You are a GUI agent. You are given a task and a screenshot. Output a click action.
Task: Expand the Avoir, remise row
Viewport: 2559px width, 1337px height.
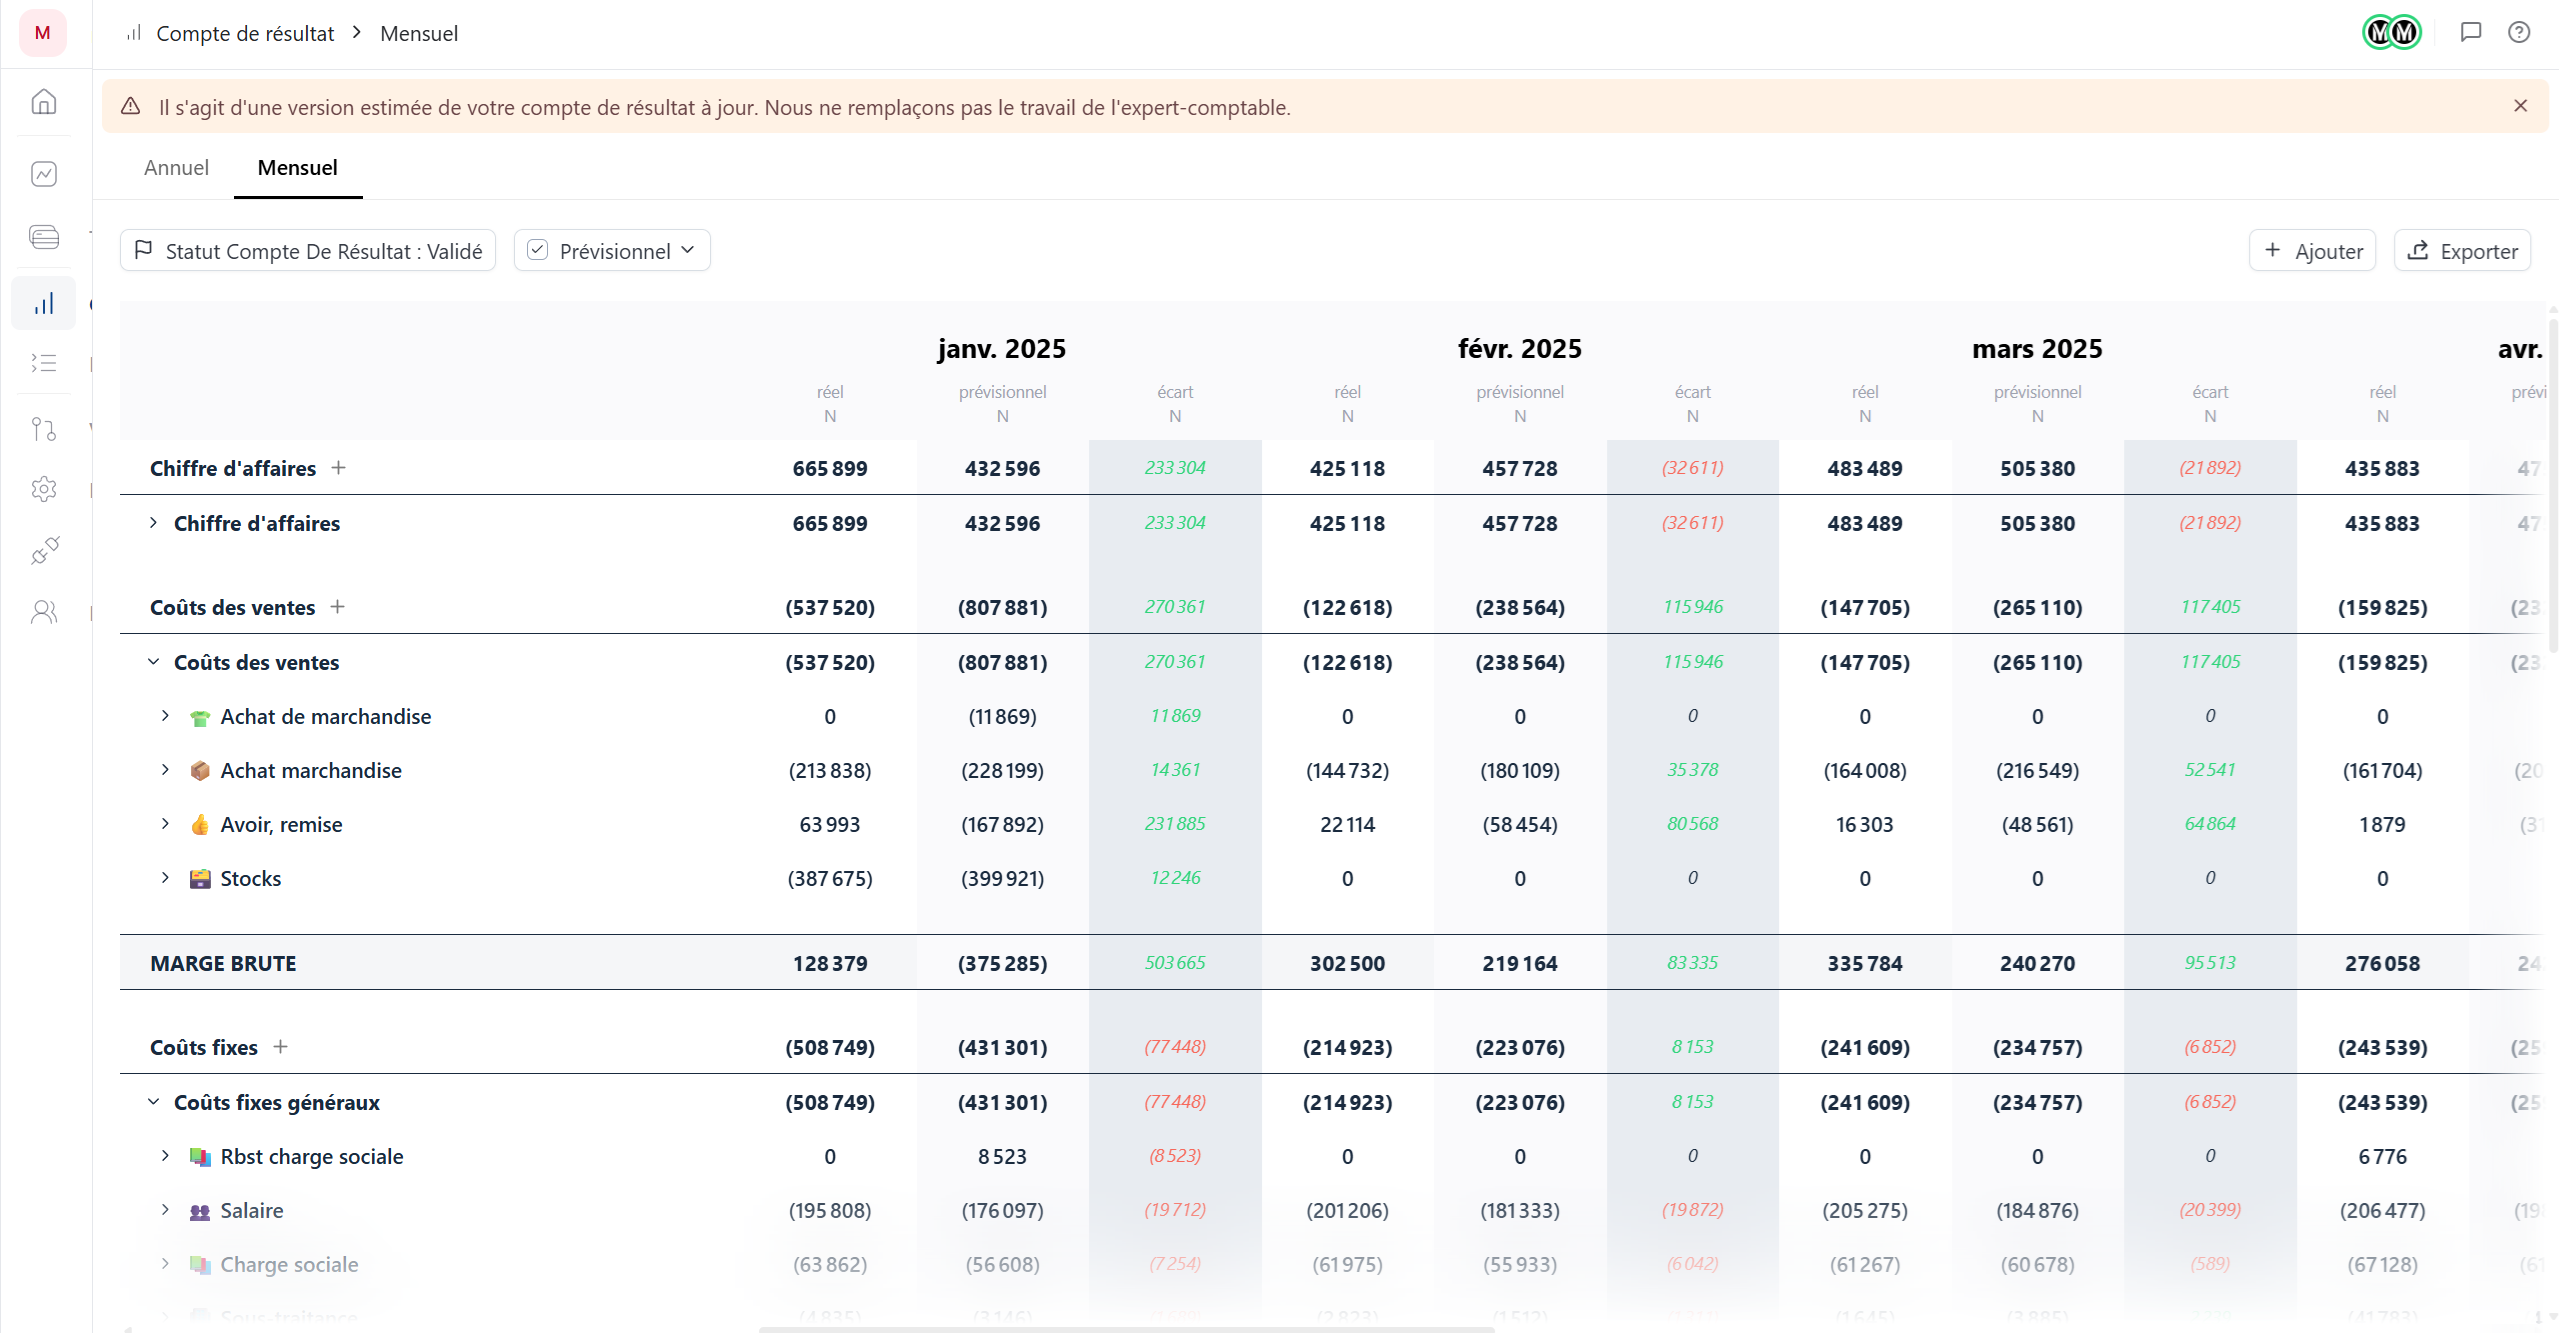pos(166,824)
